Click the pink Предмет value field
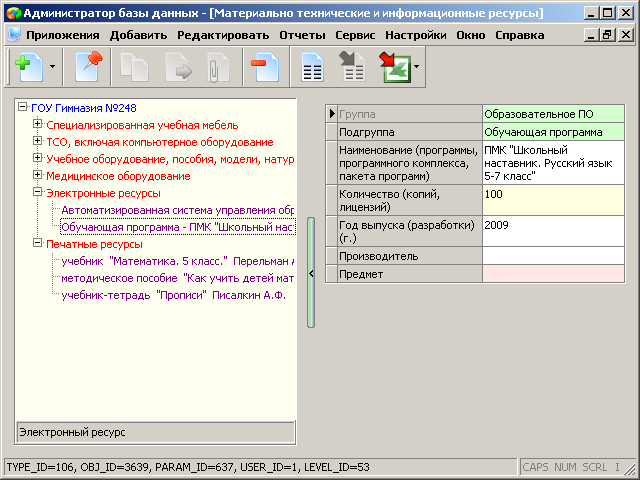Viewport: 640px width, 480px height. [553, 274]
